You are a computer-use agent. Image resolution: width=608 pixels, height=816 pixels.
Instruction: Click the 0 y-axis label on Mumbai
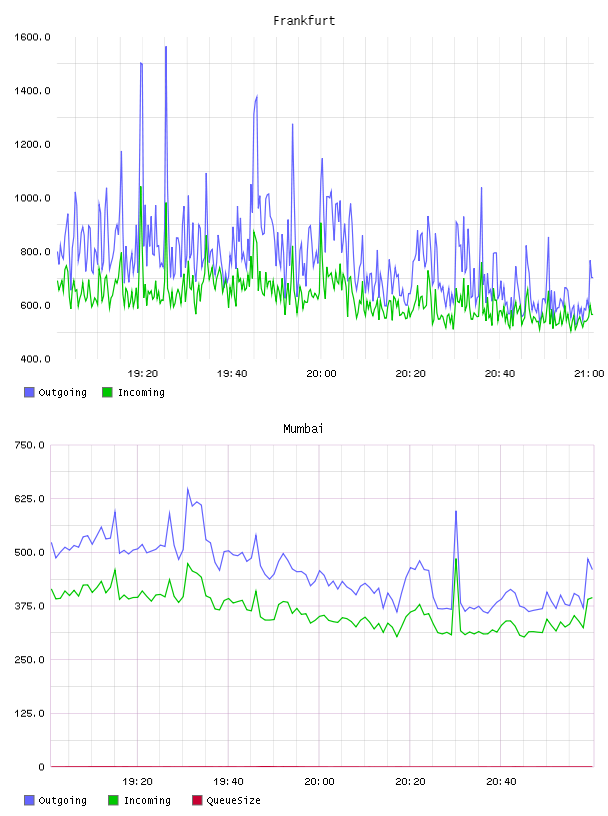41,767
